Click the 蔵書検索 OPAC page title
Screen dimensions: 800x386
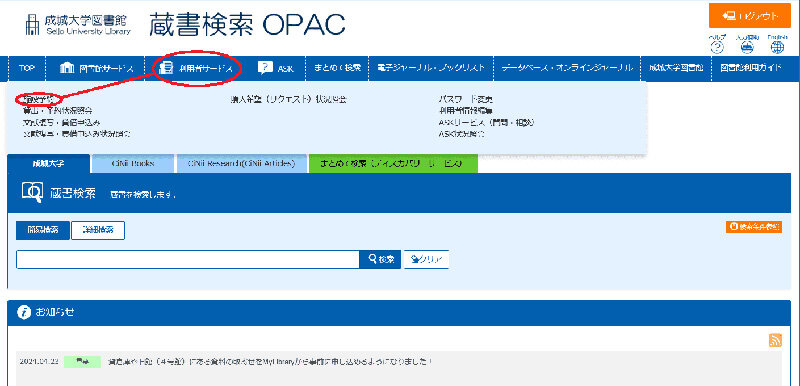point(247,24)
